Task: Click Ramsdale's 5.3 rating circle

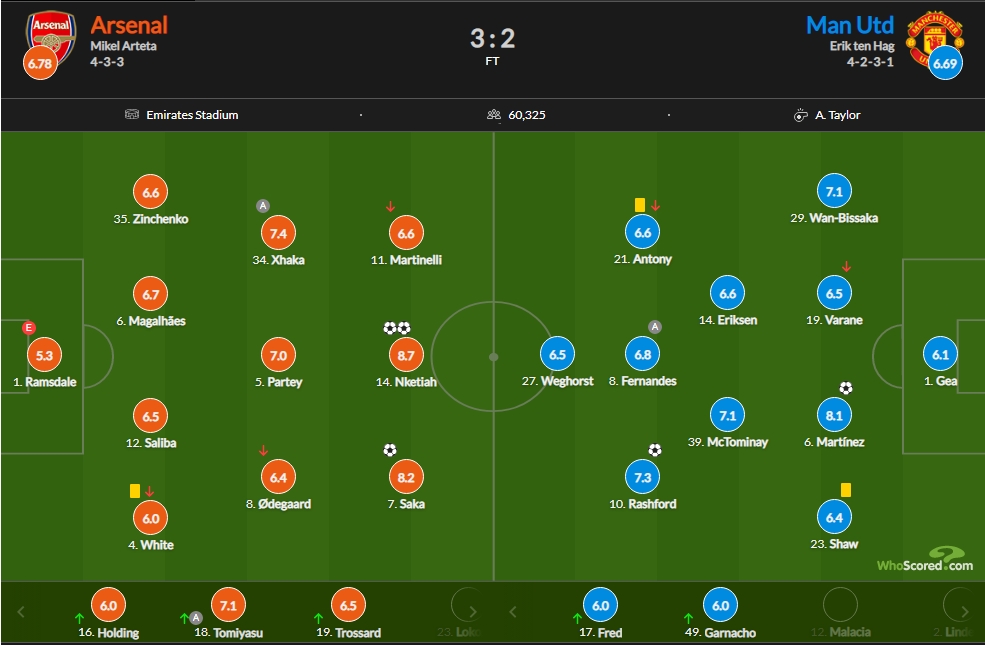Action: pyautogui.click(x=45, y=355)
